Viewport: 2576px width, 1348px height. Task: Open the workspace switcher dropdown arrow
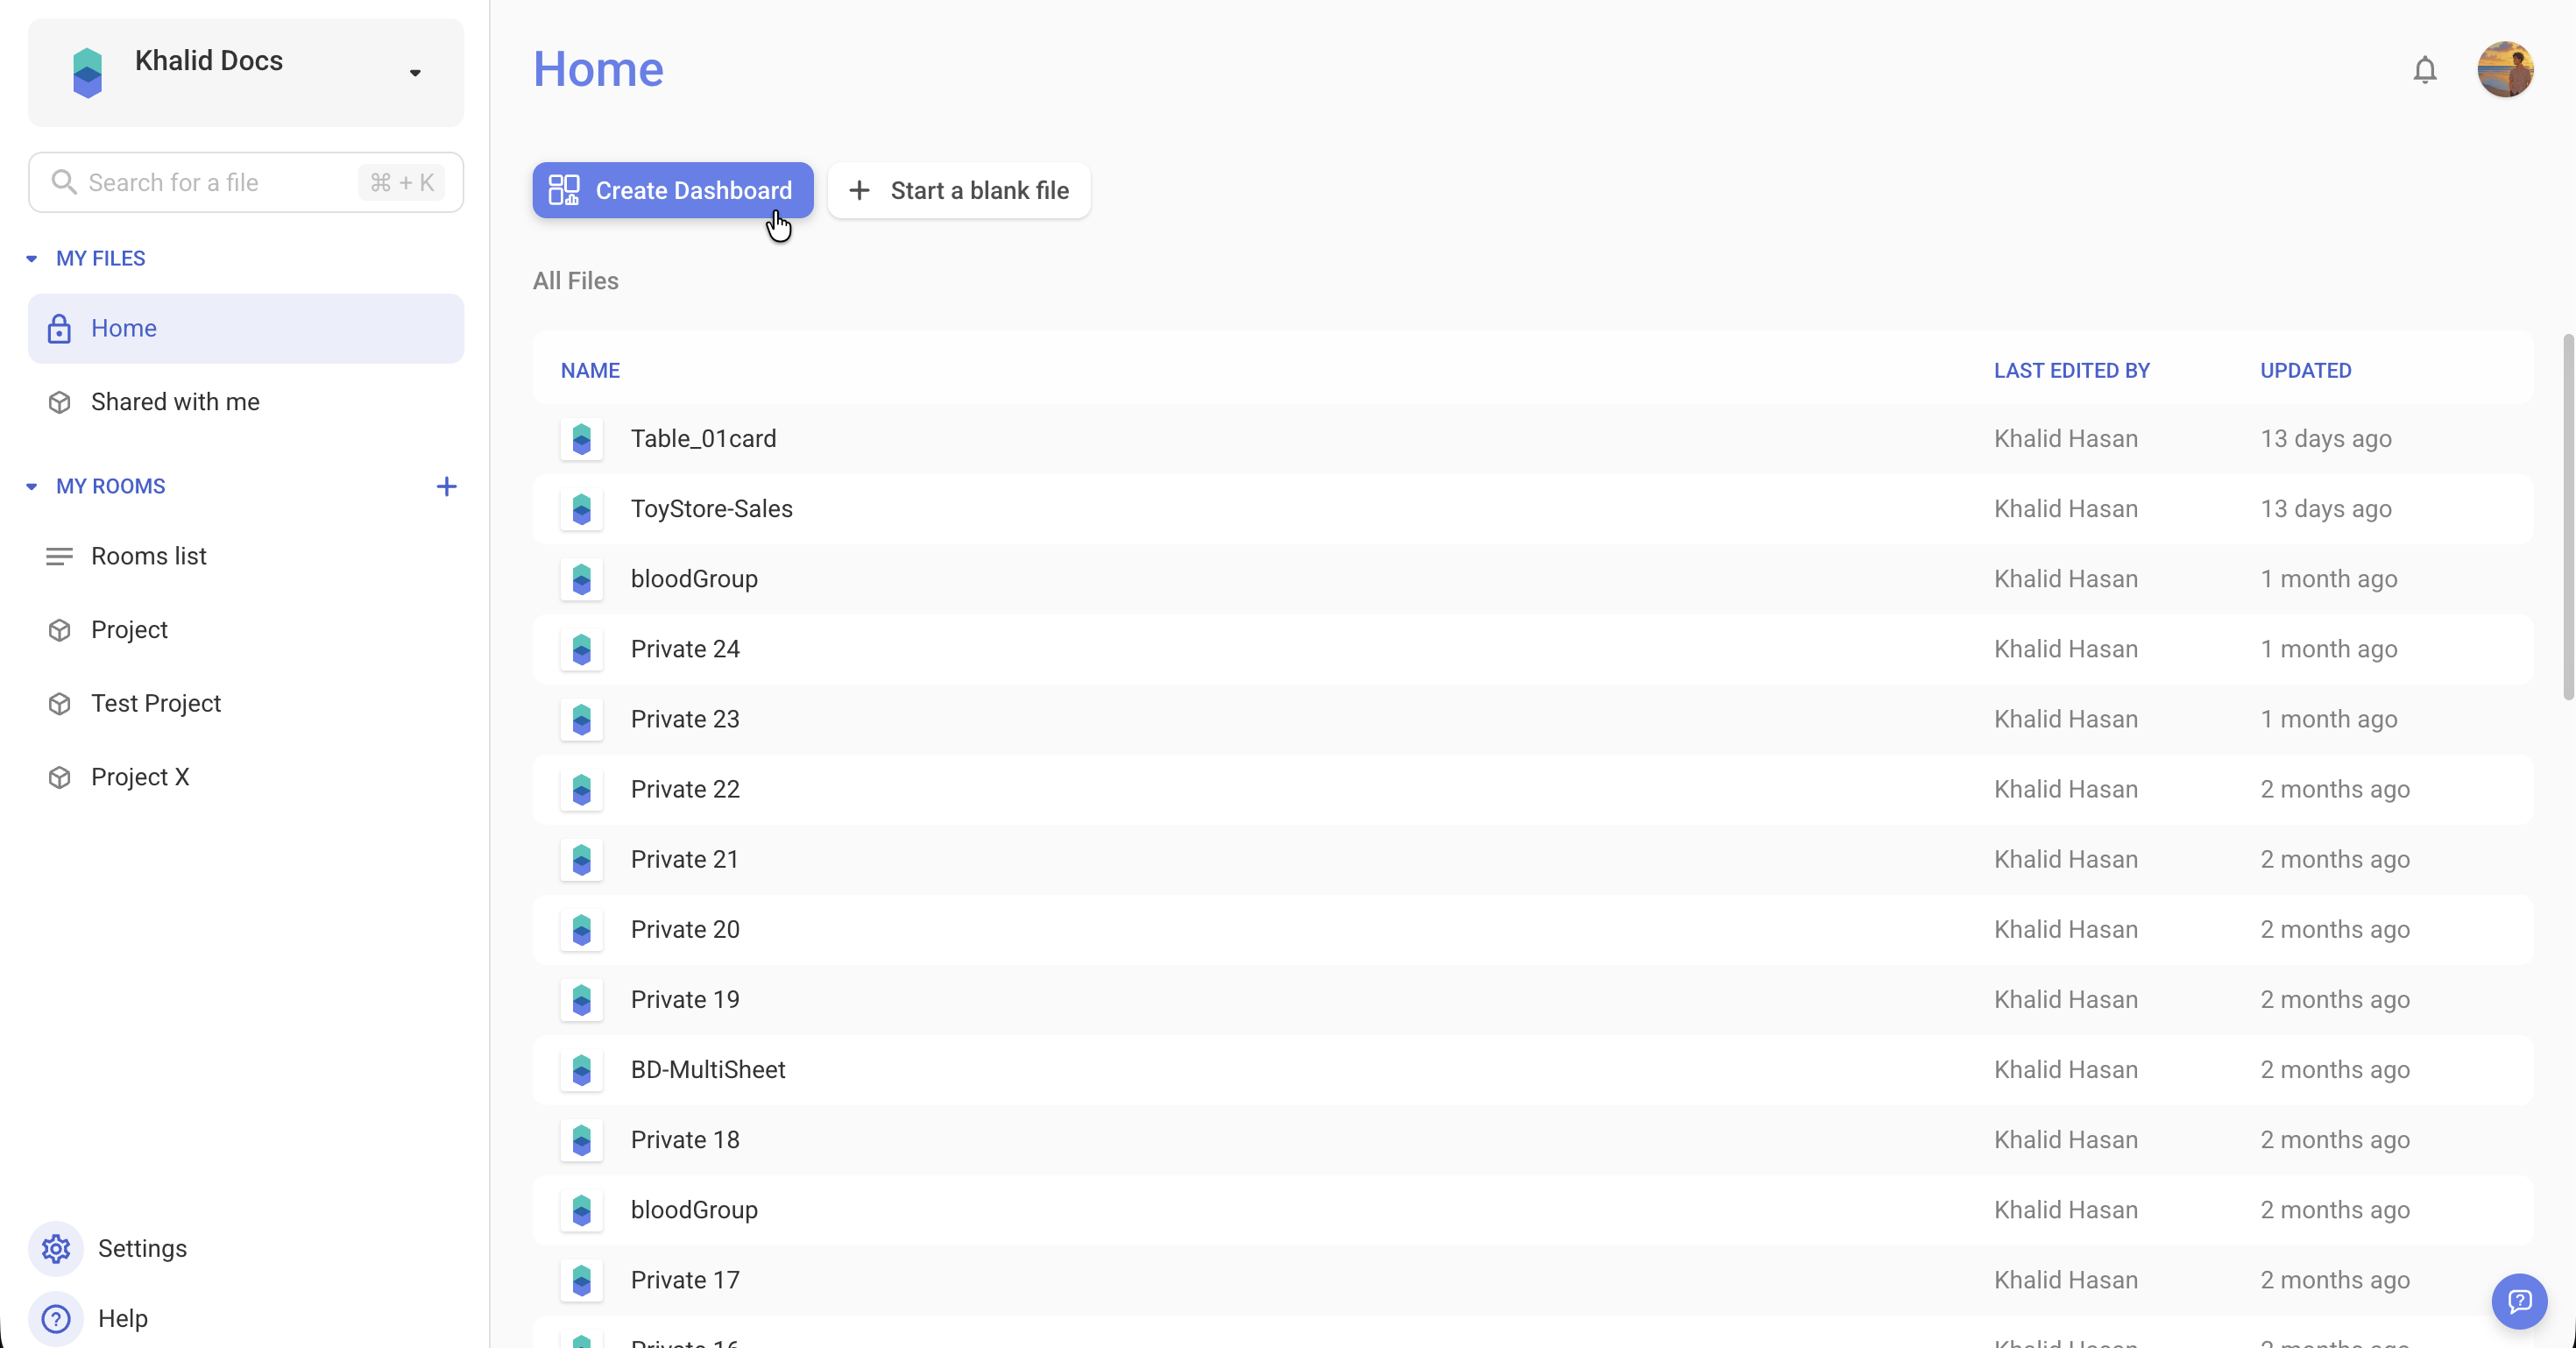click(x=415, y=73)
